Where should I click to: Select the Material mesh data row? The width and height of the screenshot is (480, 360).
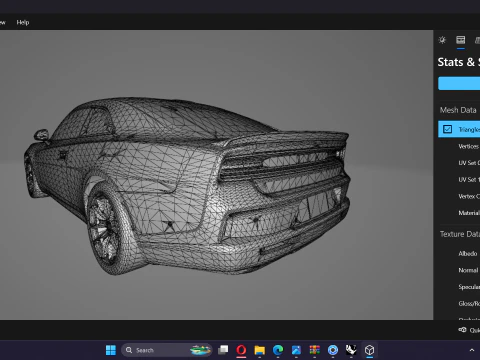[x=459, y=213]
